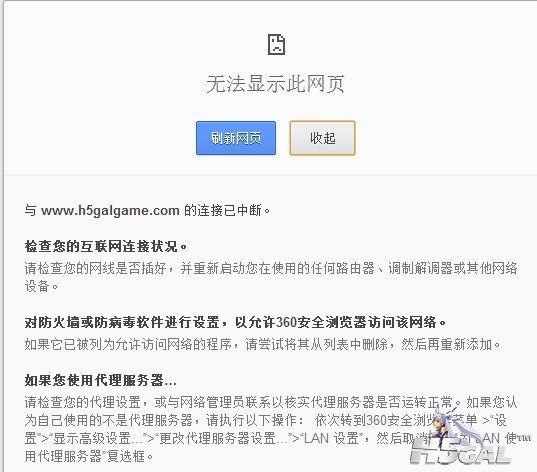Click the 用代理服务器"复选框 last line

[89, 456]
